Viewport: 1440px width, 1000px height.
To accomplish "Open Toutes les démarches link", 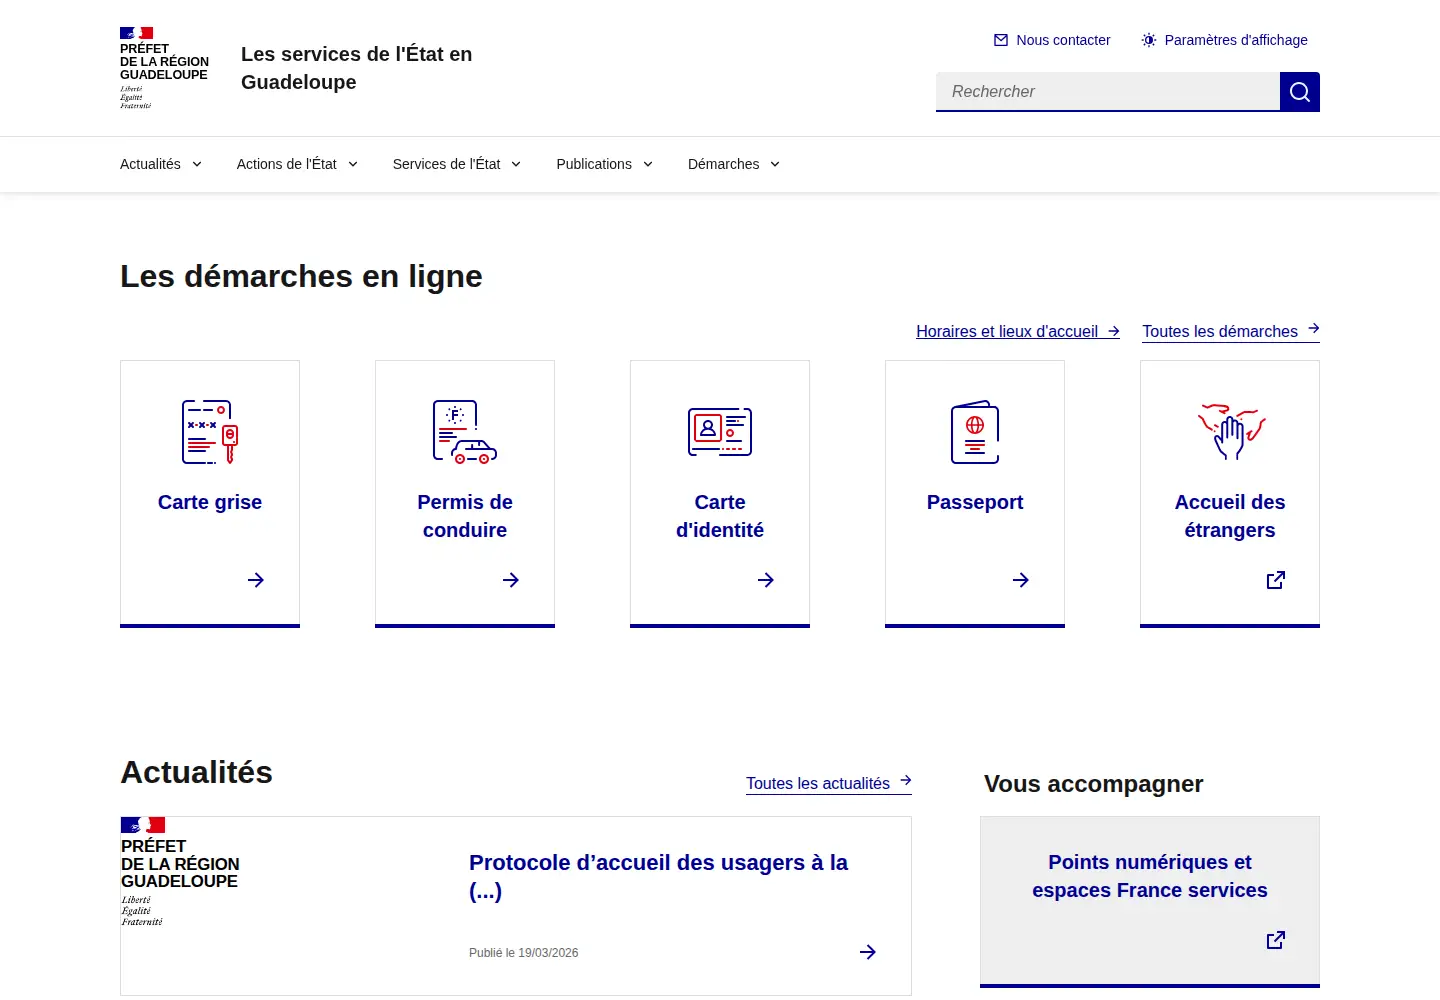I will pyautogui.click(x=1231, y=332).
